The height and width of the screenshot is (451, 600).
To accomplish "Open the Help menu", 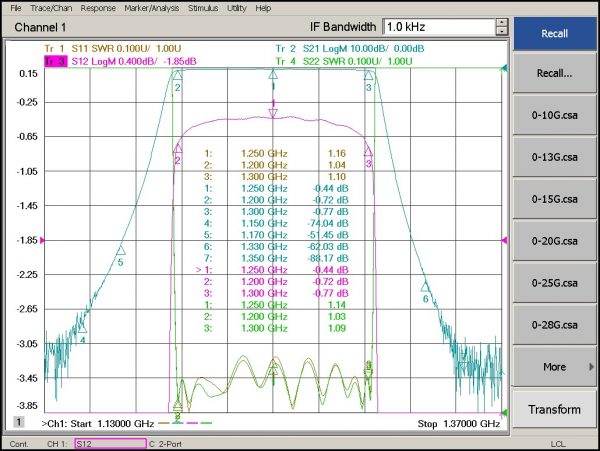I will (263, 8).
